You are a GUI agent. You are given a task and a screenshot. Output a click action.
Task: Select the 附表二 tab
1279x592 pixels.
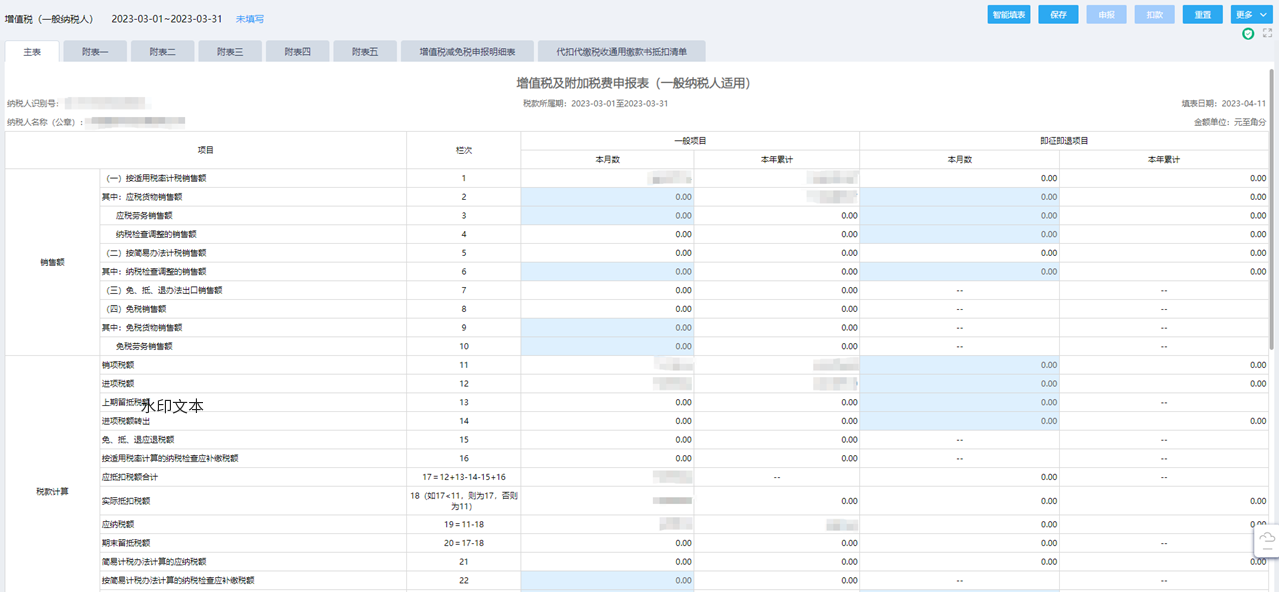(163, 51)
